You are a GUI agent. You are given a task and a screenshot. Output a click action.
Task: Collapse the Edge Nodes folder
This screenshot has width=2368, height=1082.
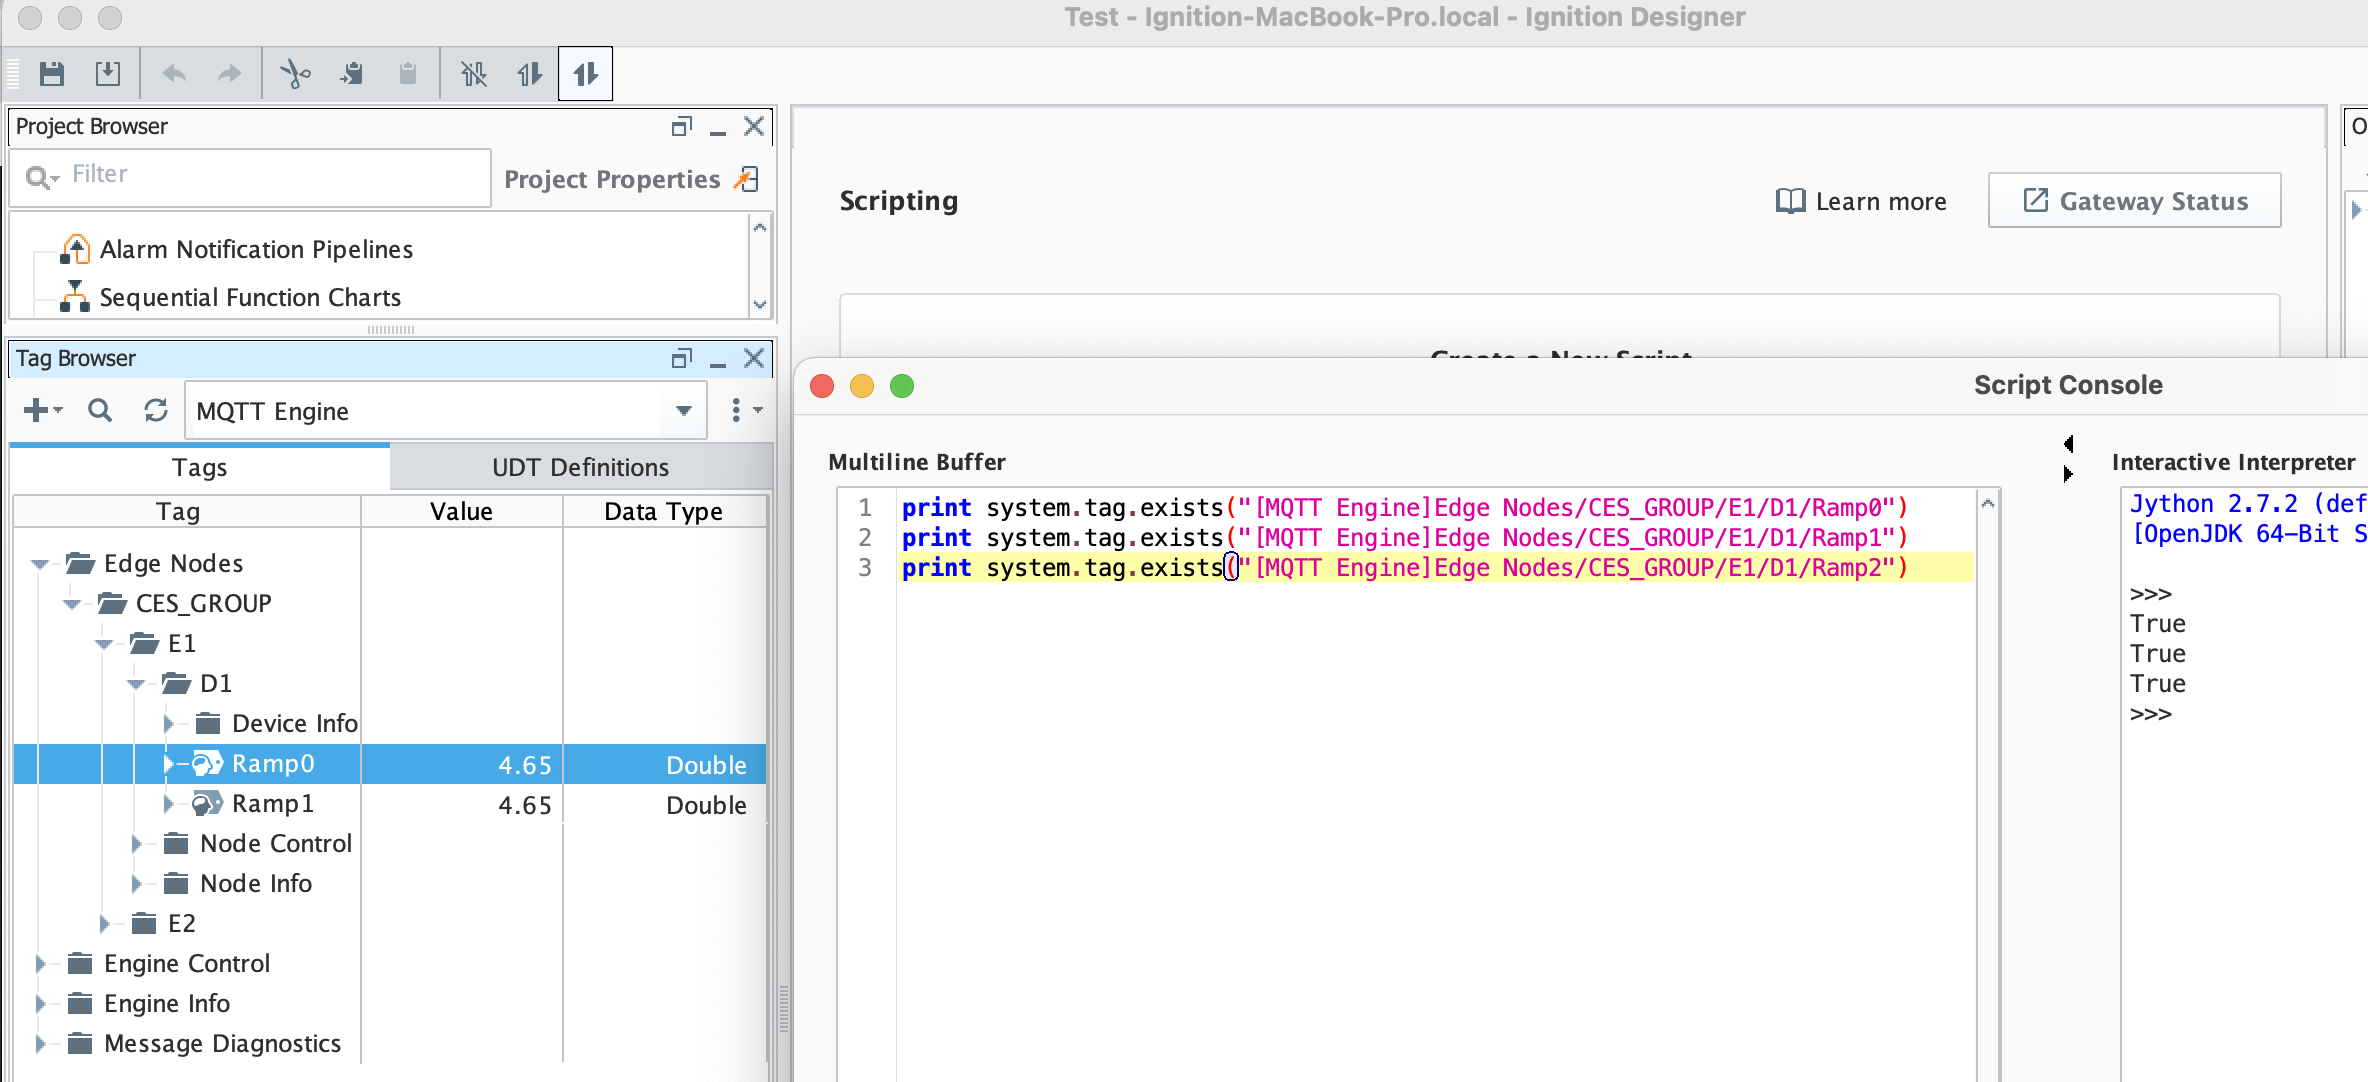[x=40, y=564]
